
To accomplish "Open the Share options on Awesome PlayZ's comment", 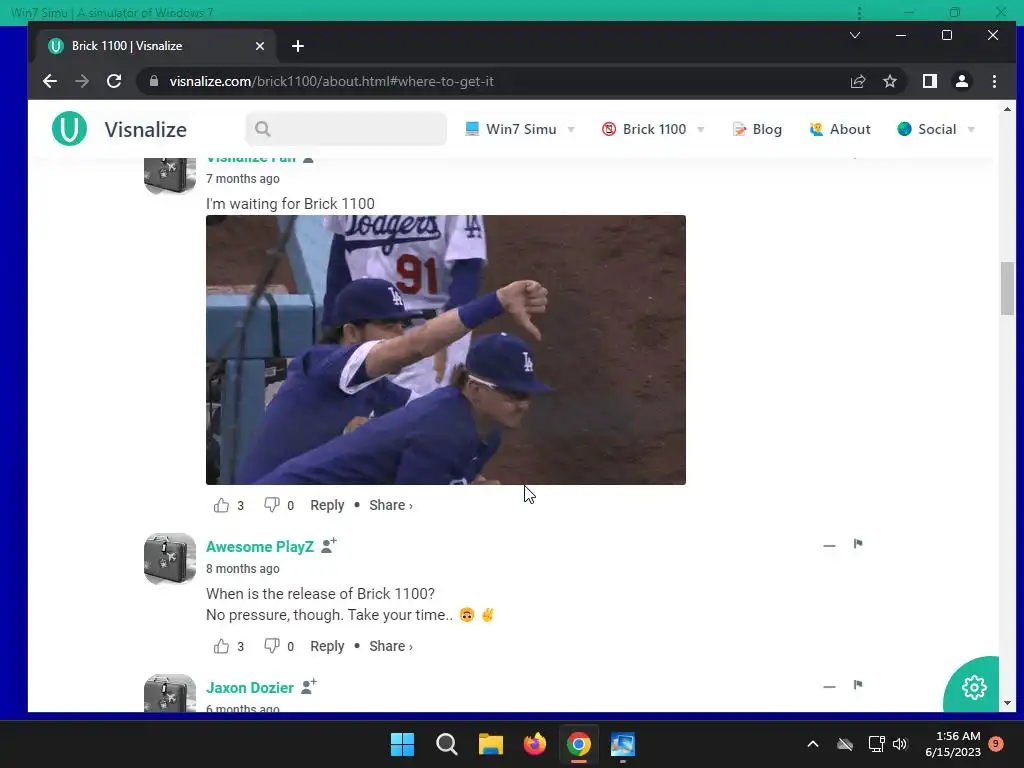I will [x=391, y=646].
